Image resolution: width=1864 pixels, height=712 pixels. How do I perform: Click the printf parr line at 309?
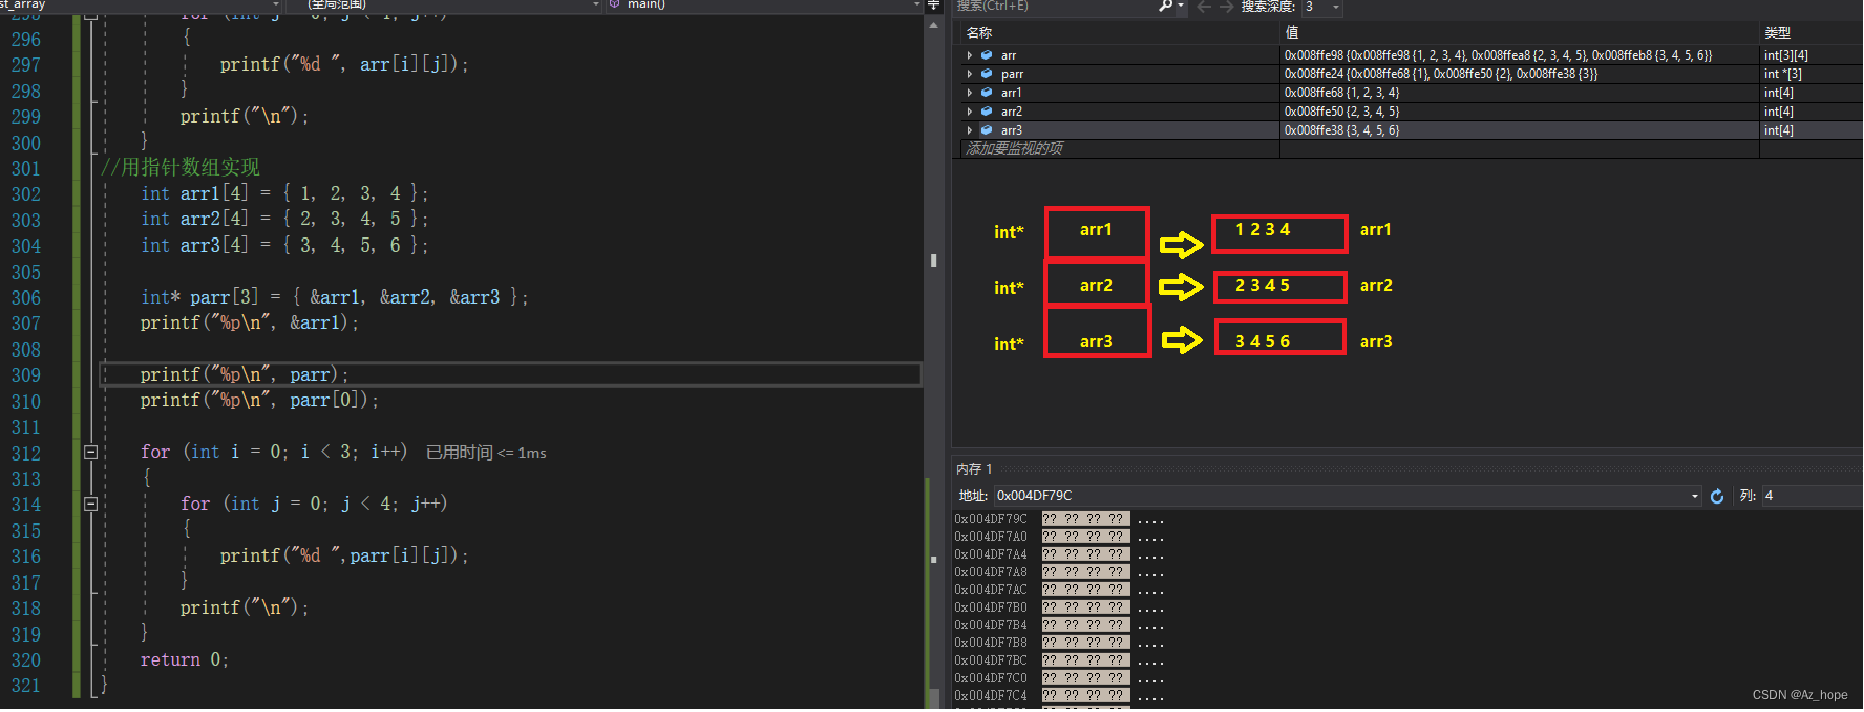pos(245,375)
